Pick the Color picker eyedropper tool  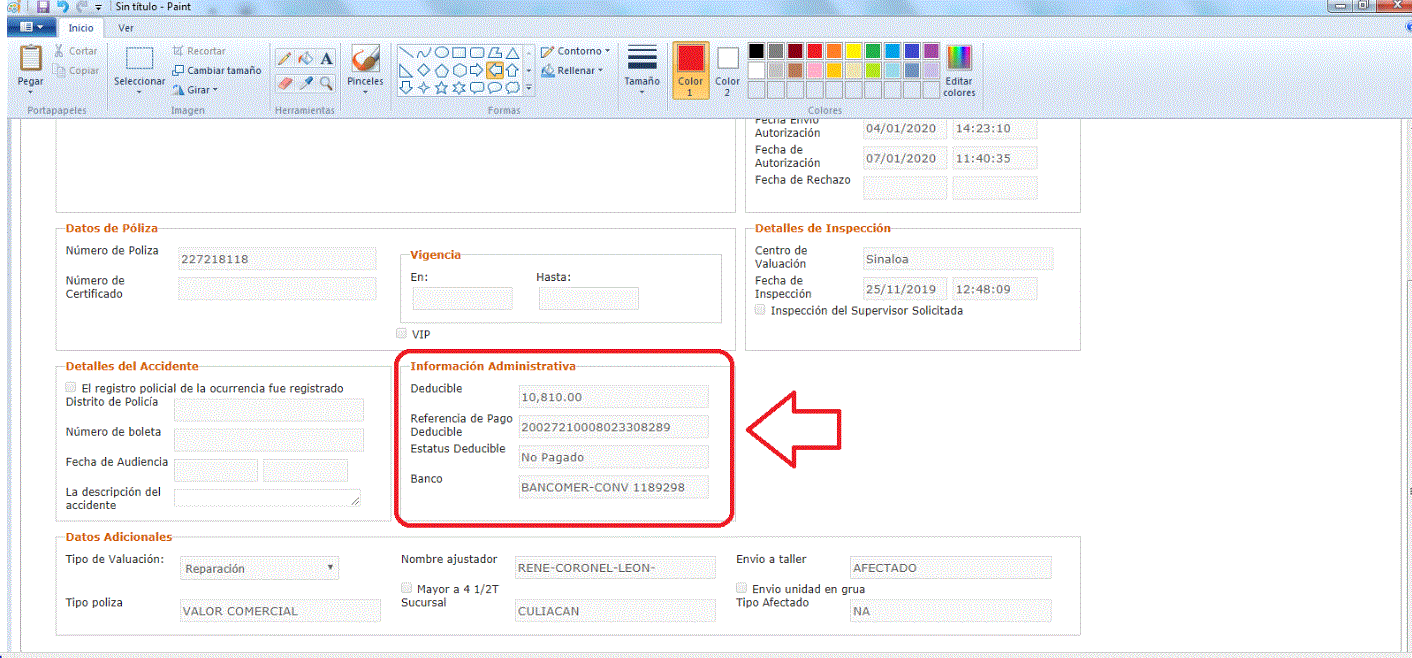coord(306,83)
